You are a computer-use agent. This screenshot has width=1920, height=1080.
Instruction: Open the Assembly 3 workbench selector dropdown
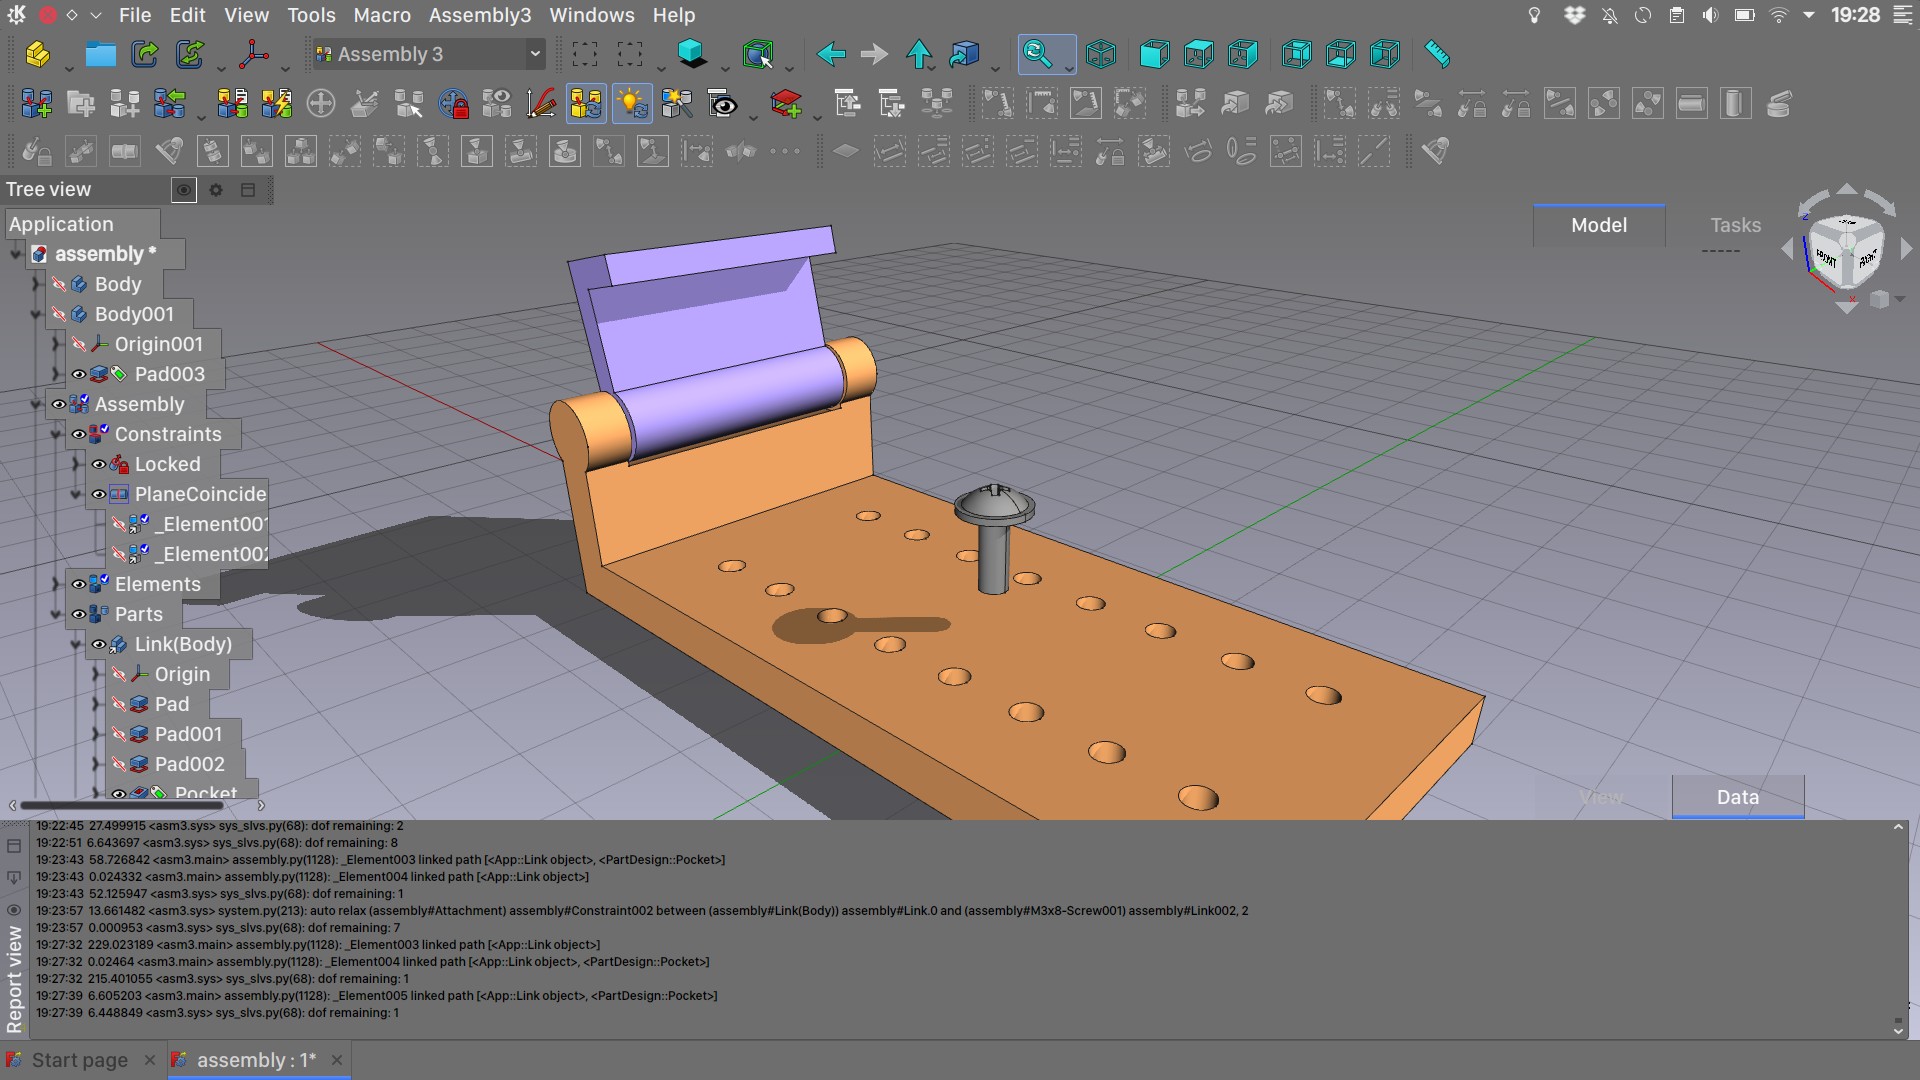coord(534,54)
